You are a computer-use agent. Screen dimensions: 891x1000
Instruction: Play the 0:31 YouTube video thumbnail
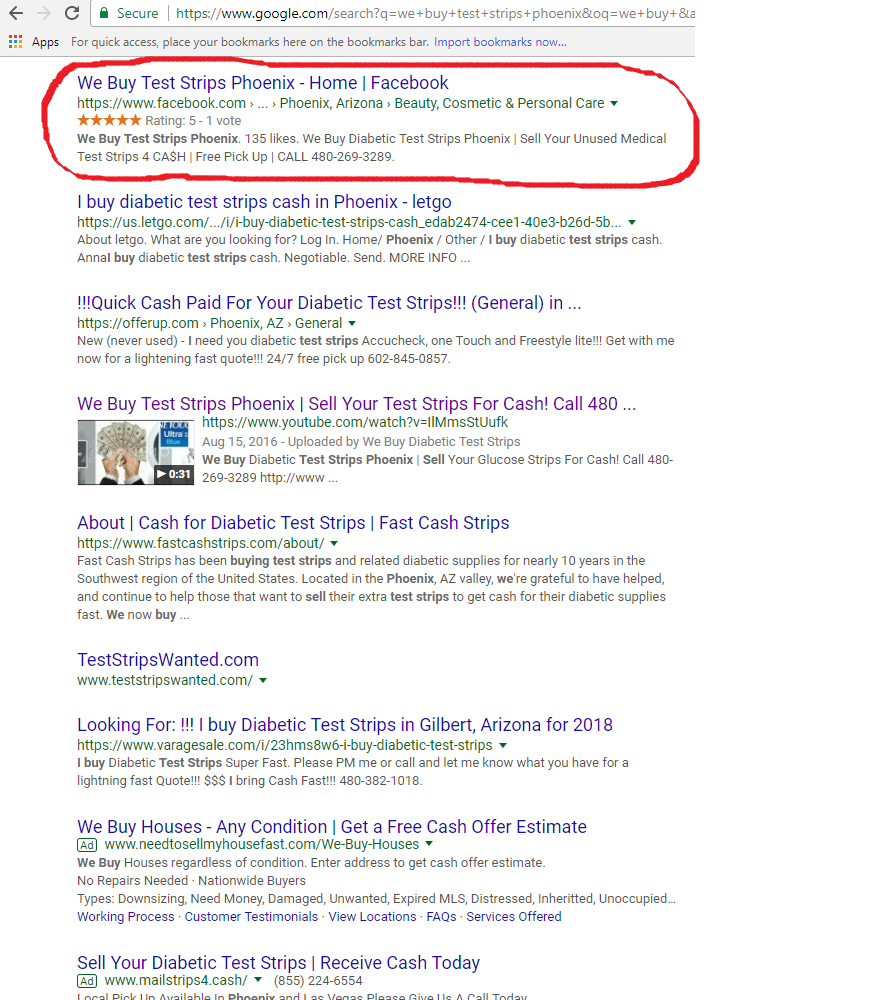(136, 452)
